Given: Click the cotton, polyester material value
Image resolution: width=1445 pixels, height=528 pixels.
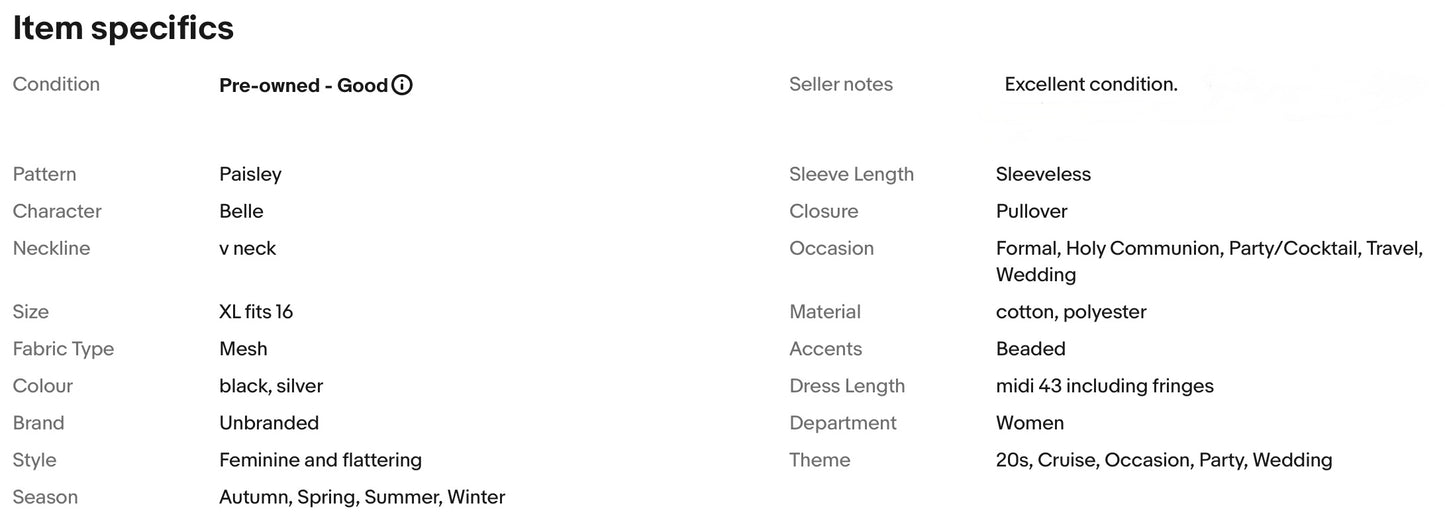Looking at the screenshot, I should point(1071,312).
